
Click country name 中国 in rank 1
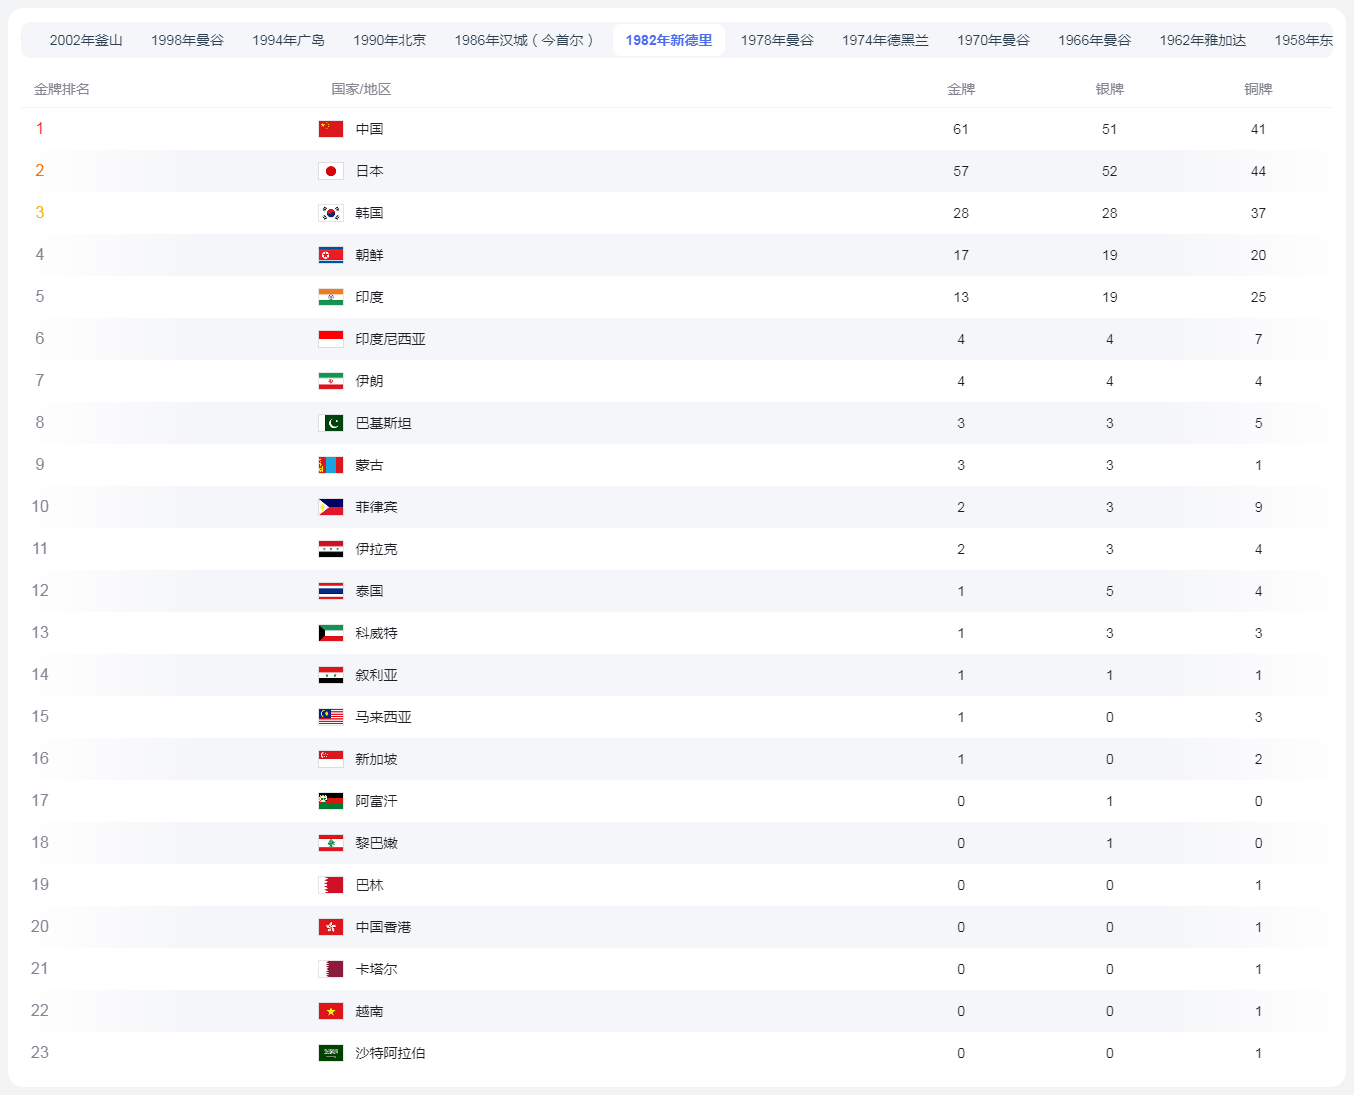(370, 129)
